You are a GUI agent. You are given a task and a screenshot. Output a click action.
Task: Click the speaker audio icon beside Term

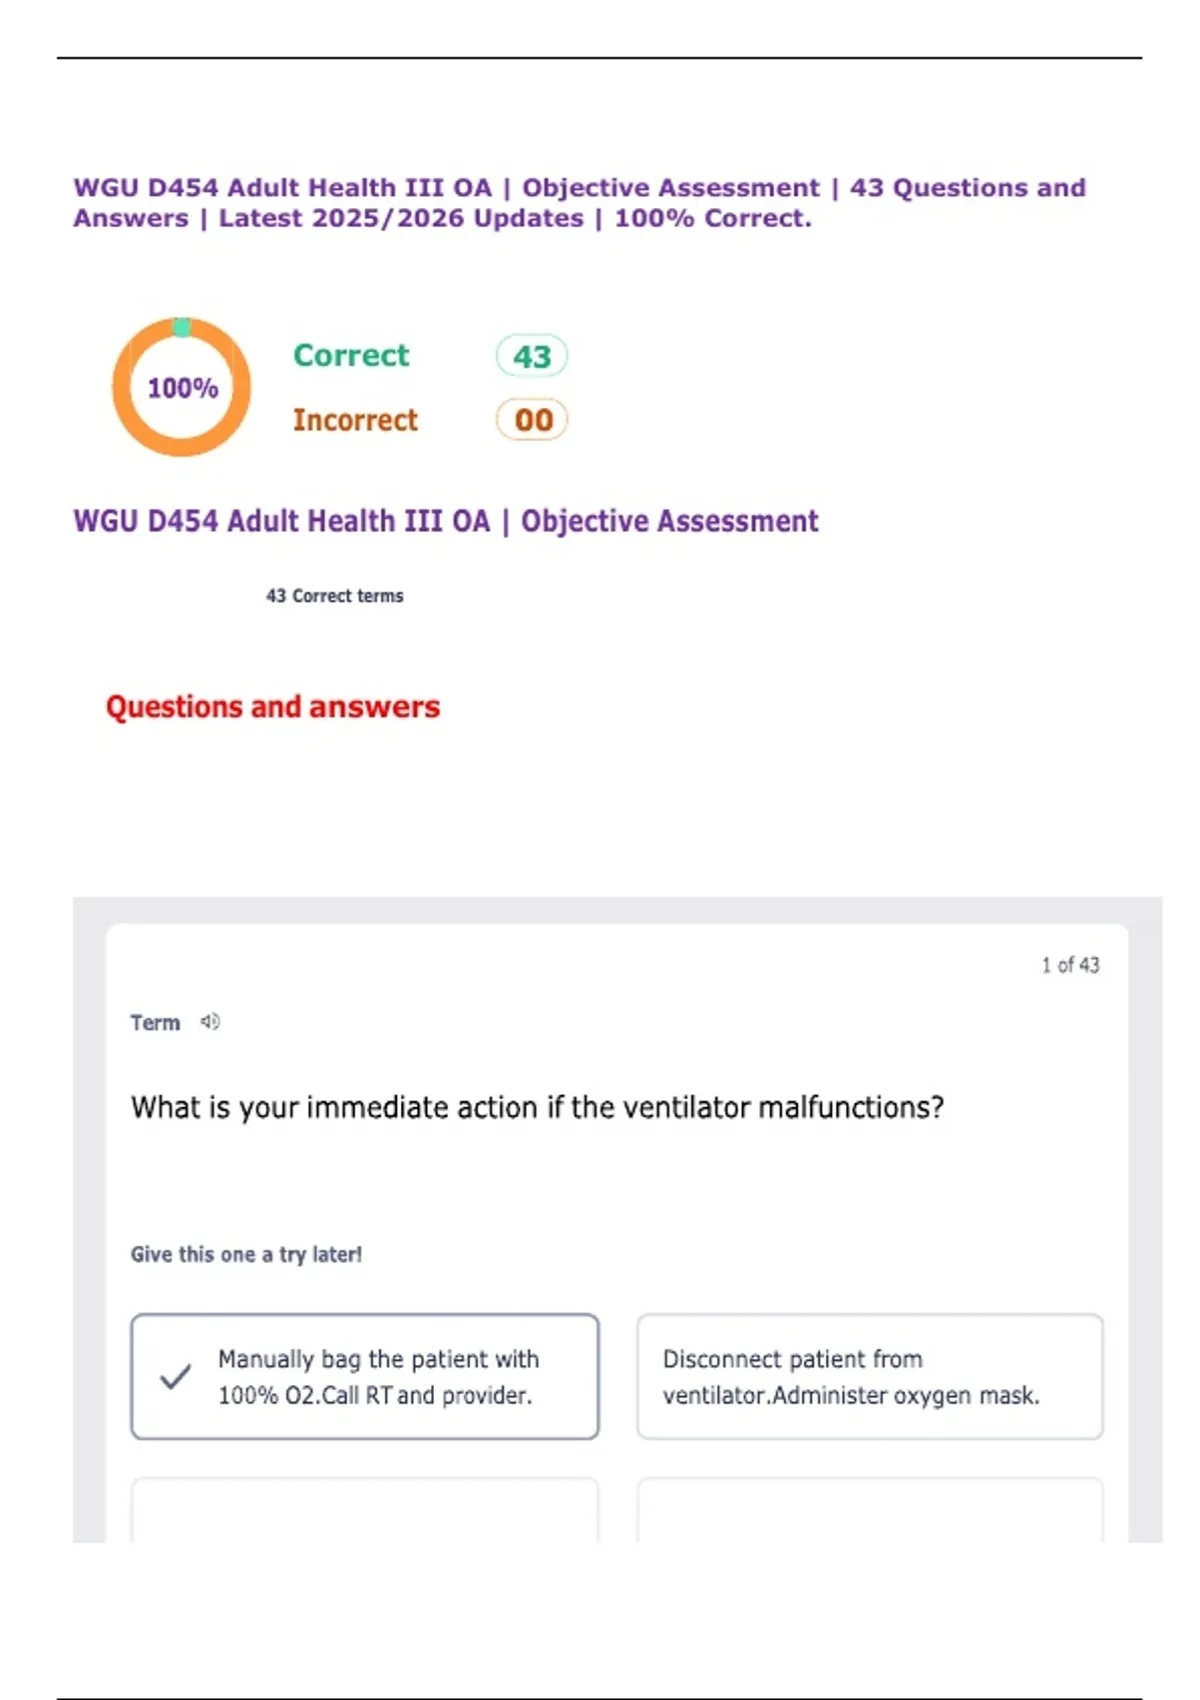click(x=210, y=1021)
